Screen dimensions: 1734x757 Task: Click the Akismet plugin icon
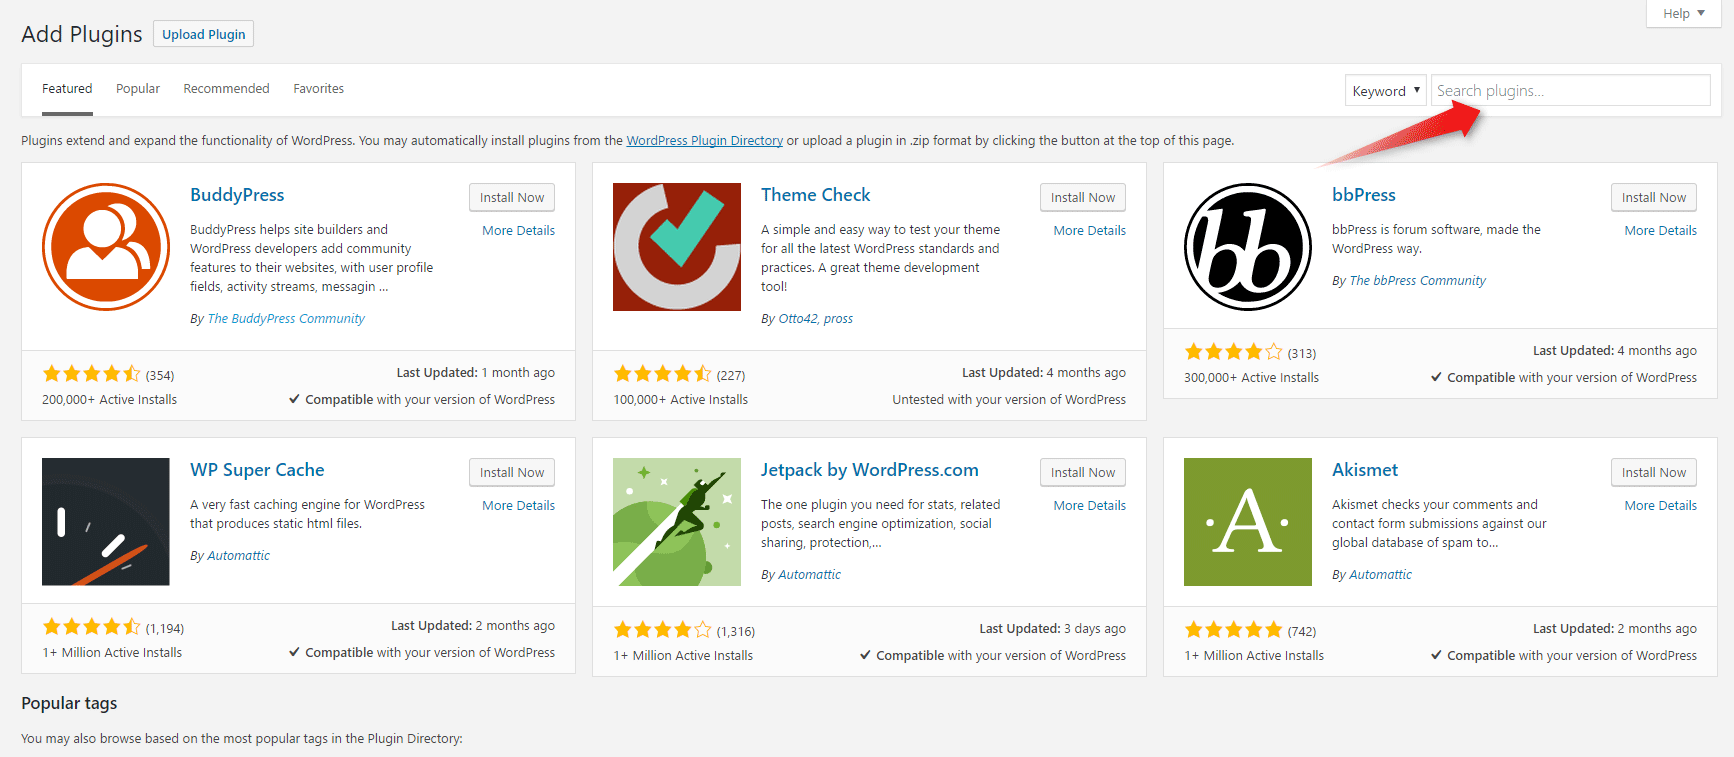pos(1248,522)
